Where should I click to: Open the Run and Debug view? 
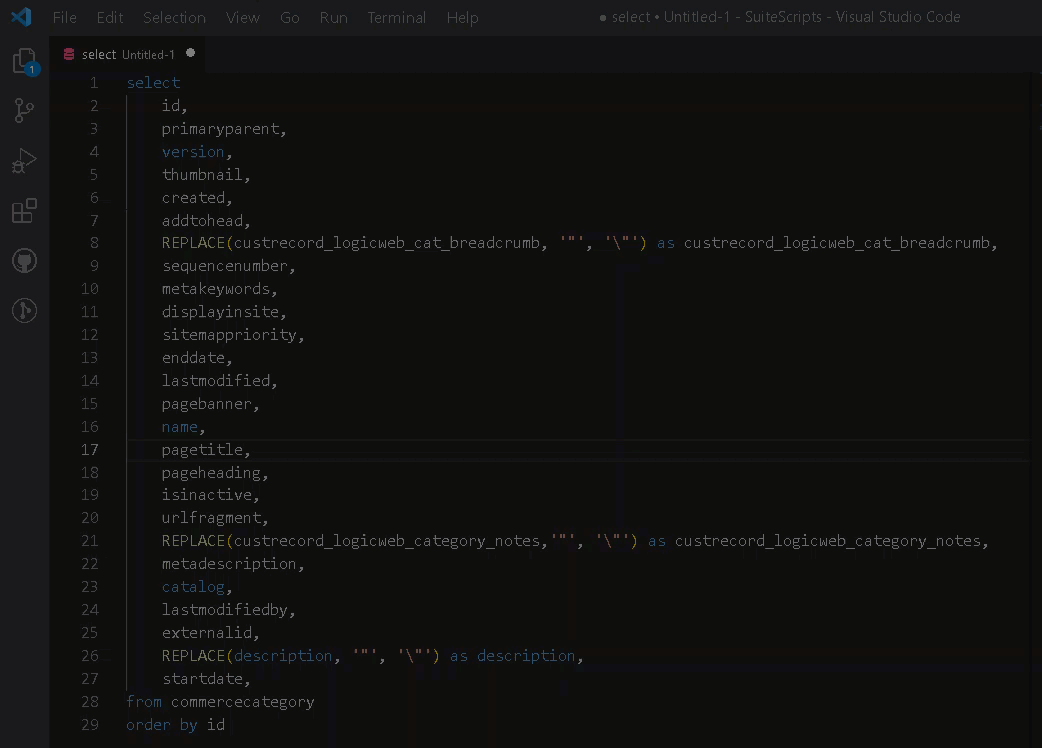pyautogui.click(x=24, y=160)
